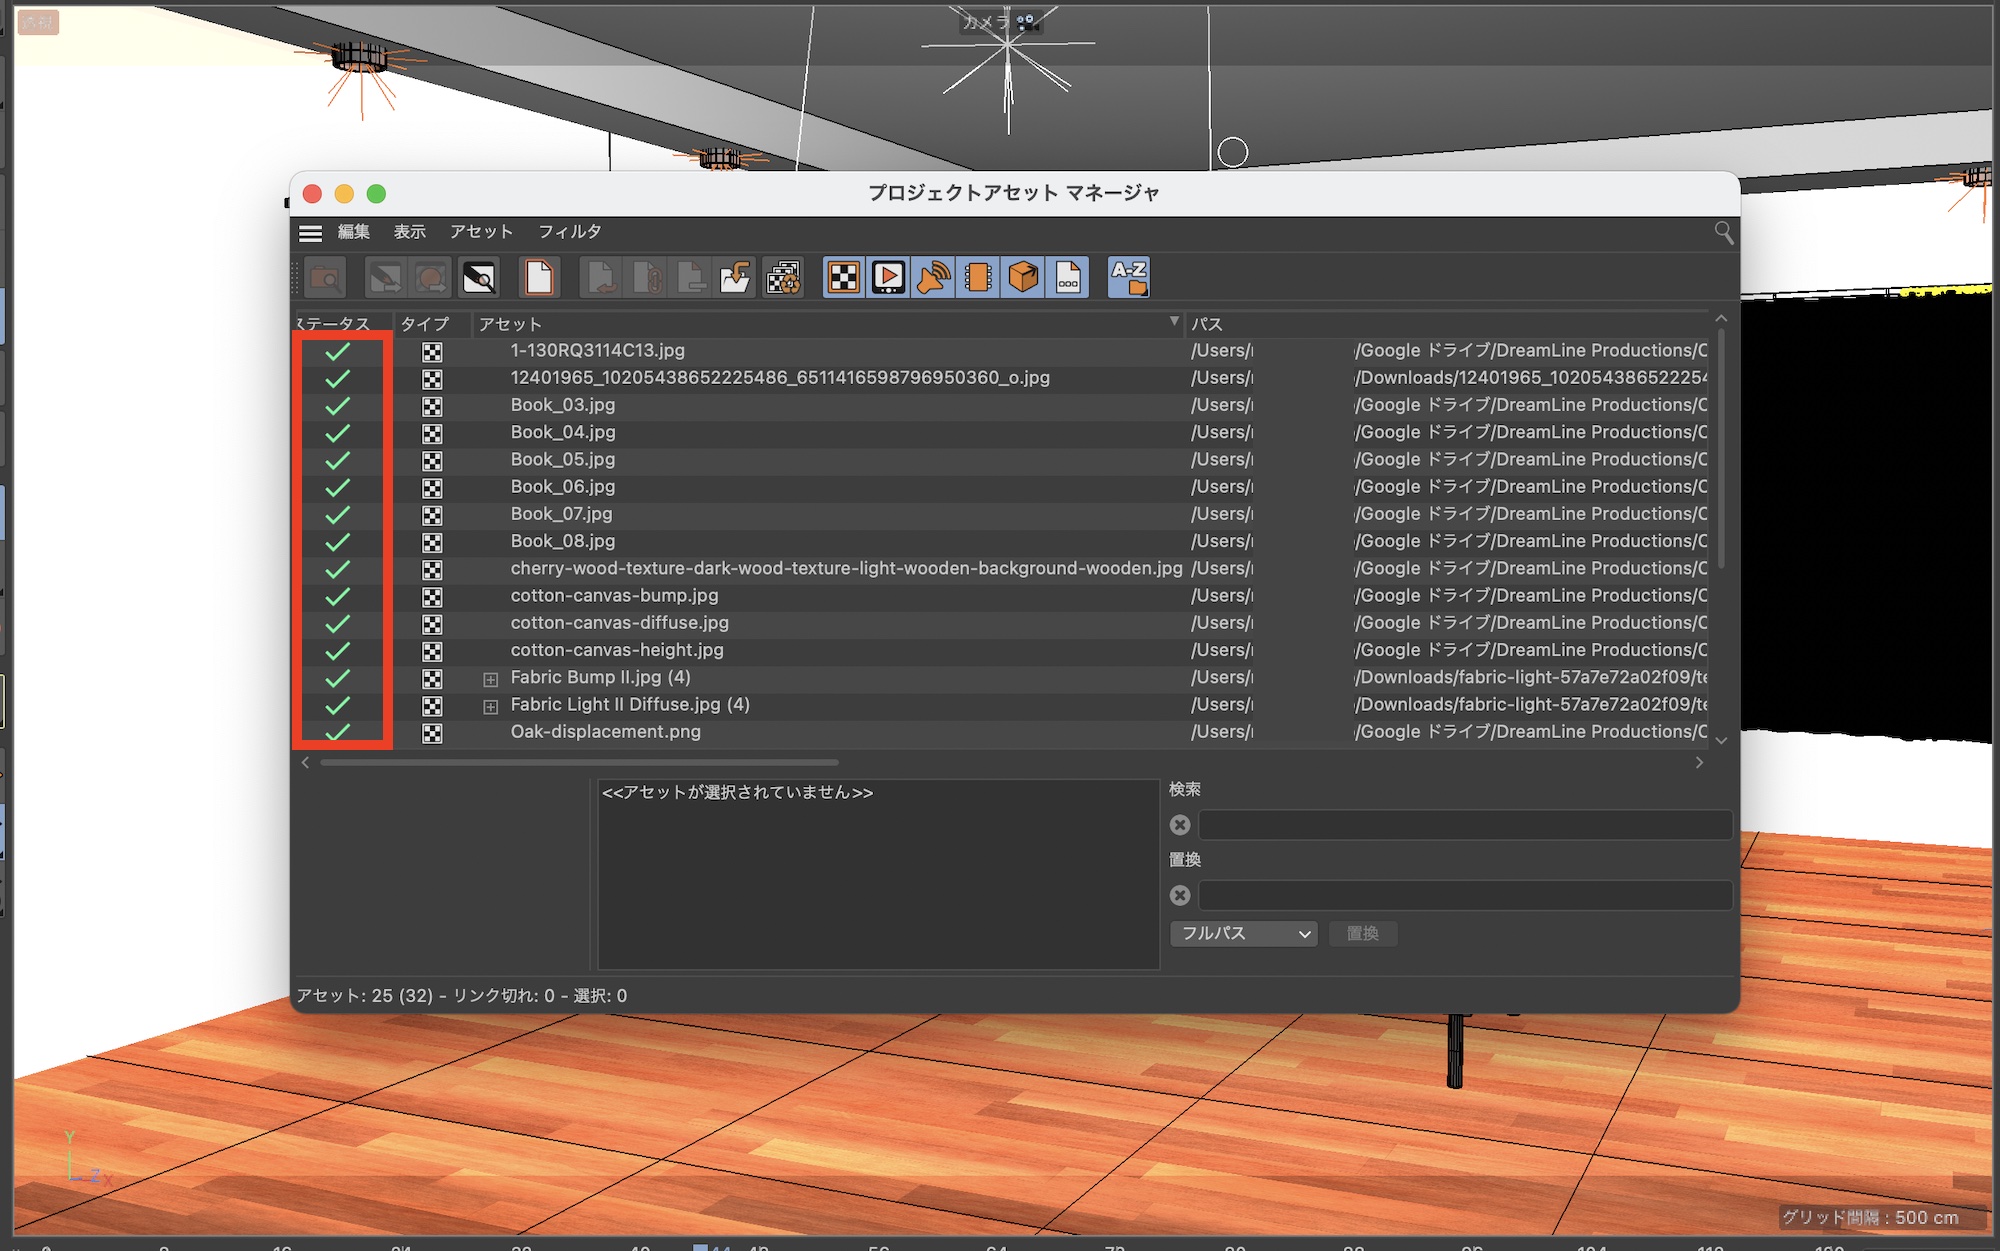This screenshot has height=1251, width=2000.
Task: Click the A-Z sort assets icon
Action: pos(1129,277)
